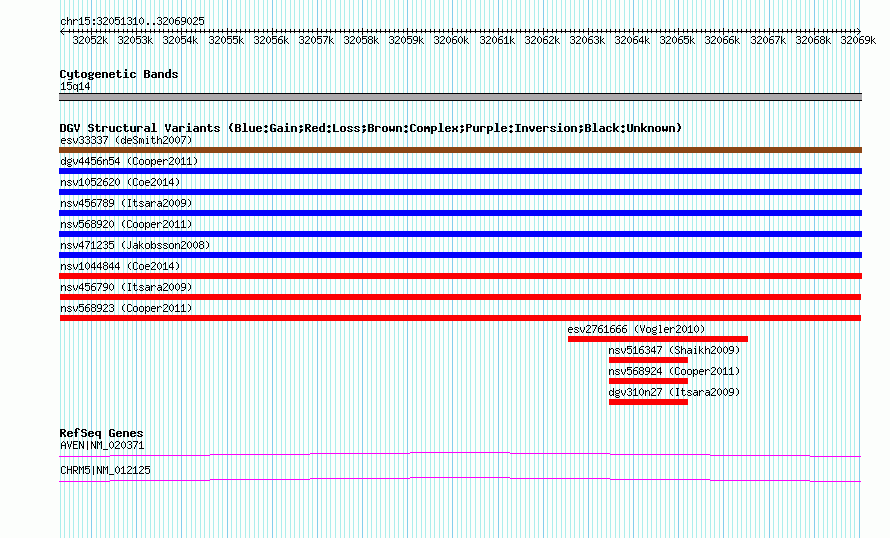Click the red bar under nsv456790
The width and height of the screenshot is (890, 538).
point(460,297)
